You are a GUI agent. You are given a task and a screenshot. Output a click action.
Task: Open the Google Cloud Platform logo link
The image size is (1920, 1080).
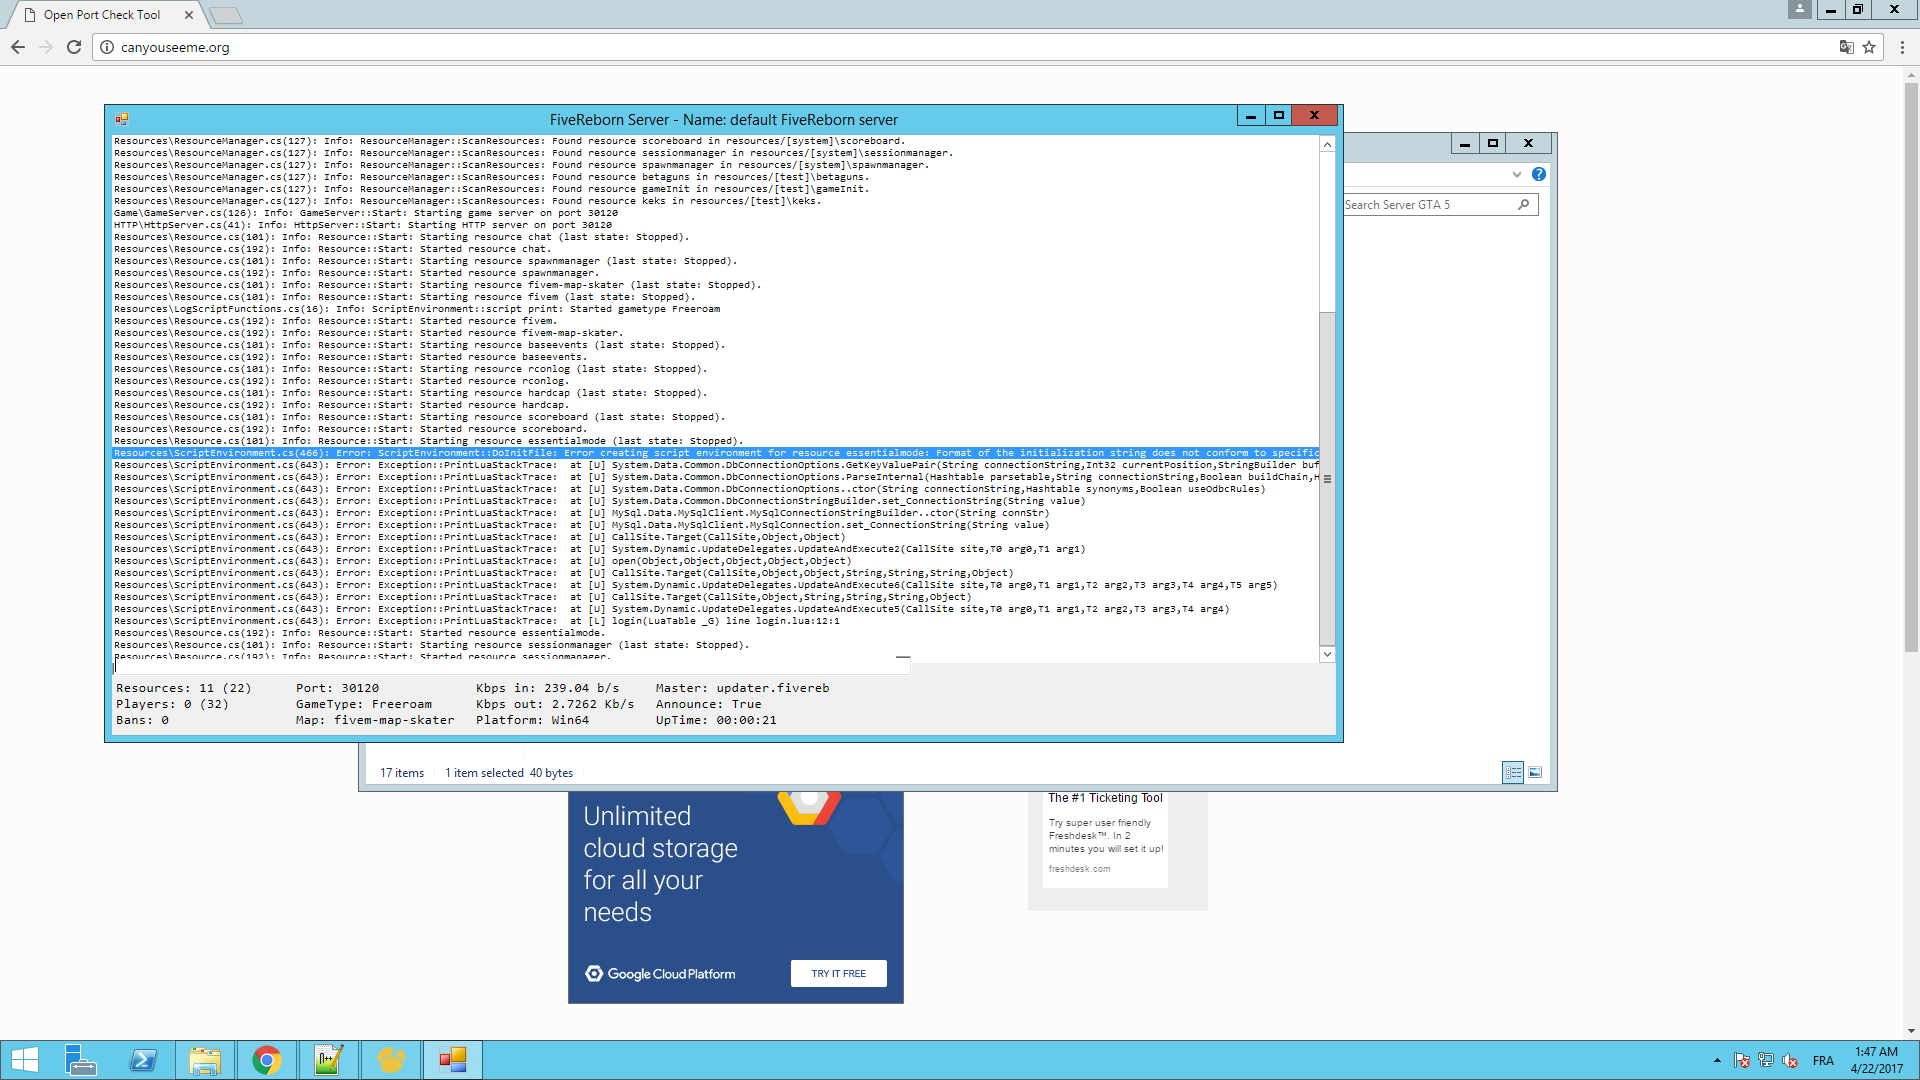pyautogui.click(x=660, y=974)
